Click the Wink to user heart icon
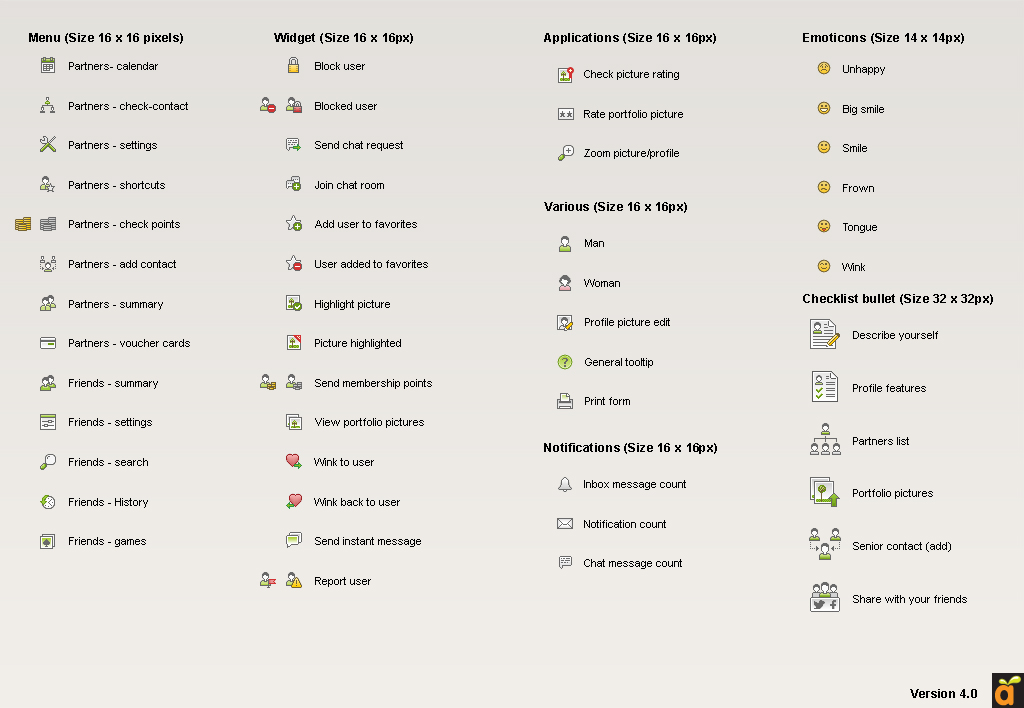The height and width of the screenshot is (708, 1024). point(294,462)
